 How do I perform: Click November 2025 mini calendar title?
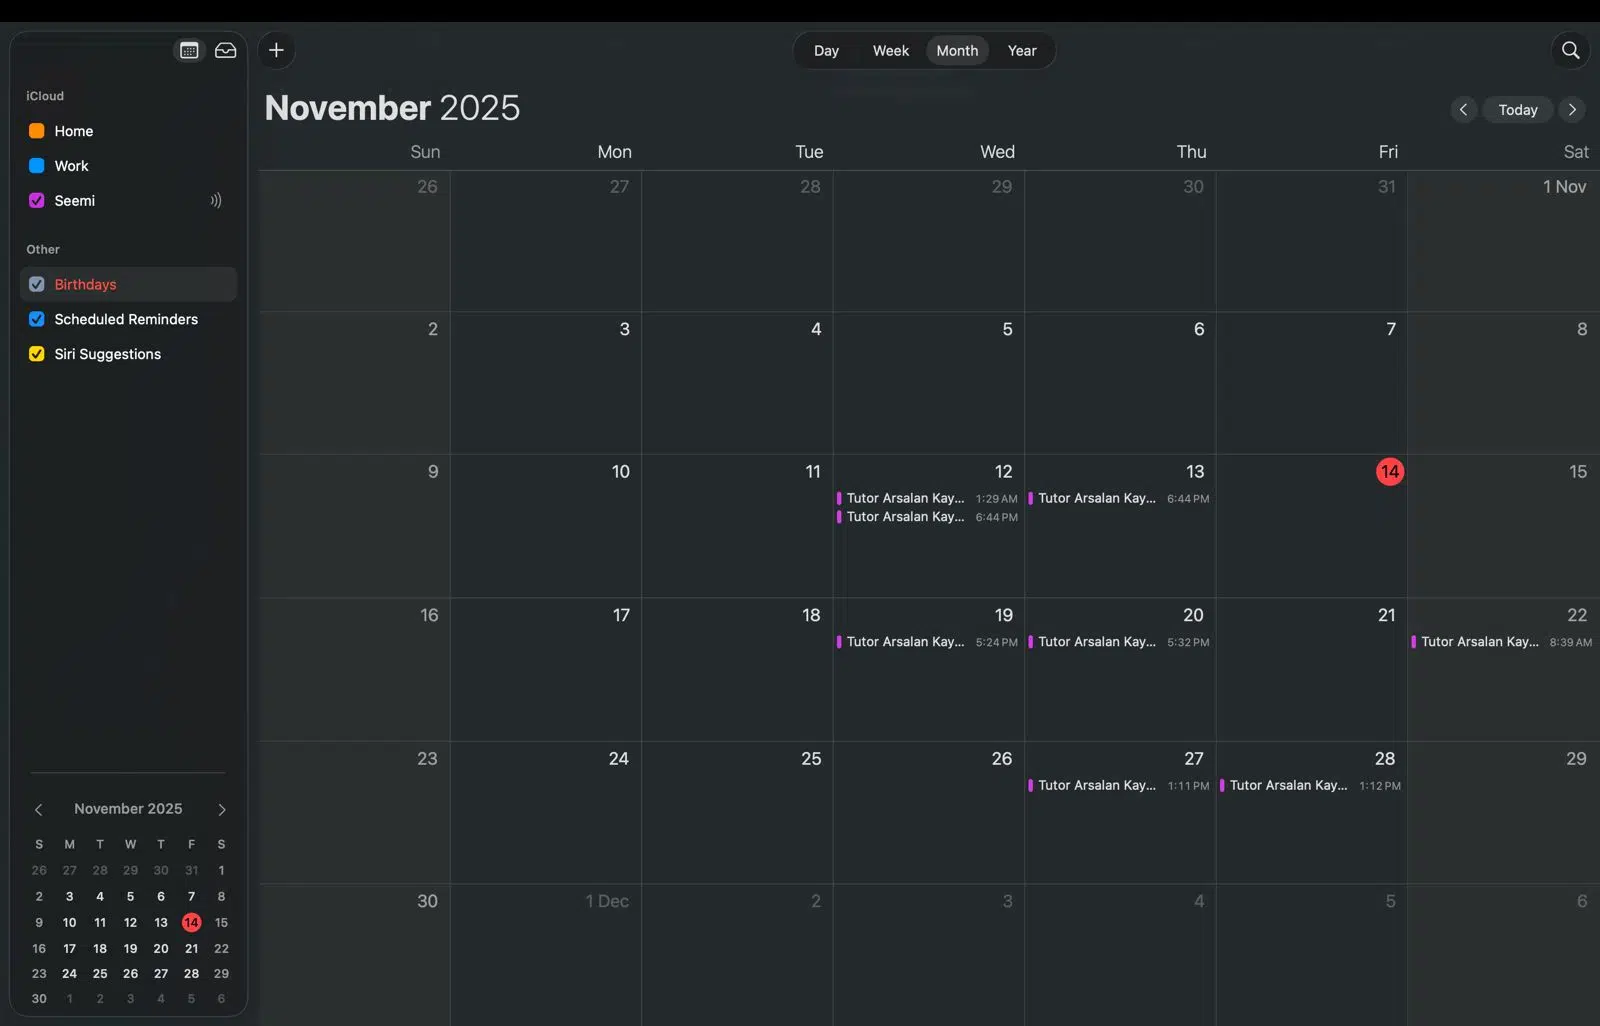coord(128,809)
